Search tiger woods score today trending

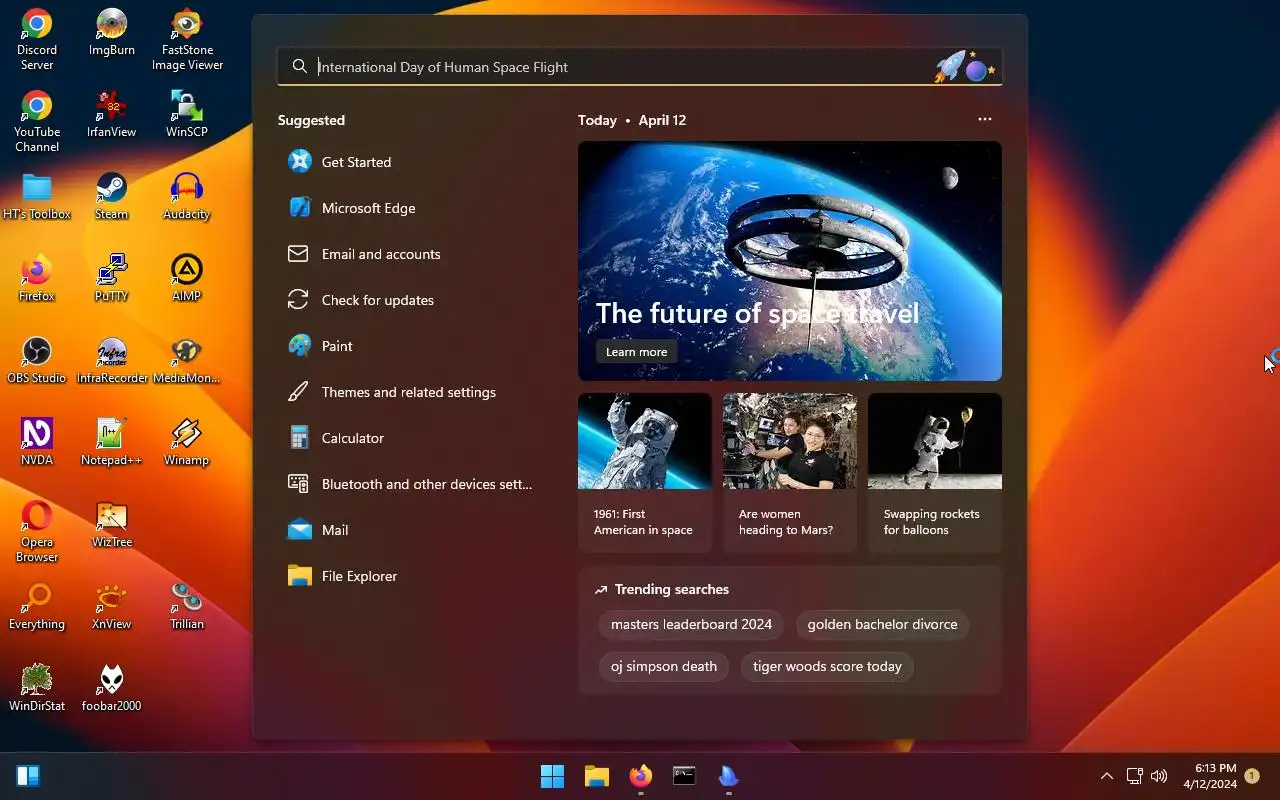point(827,666)
